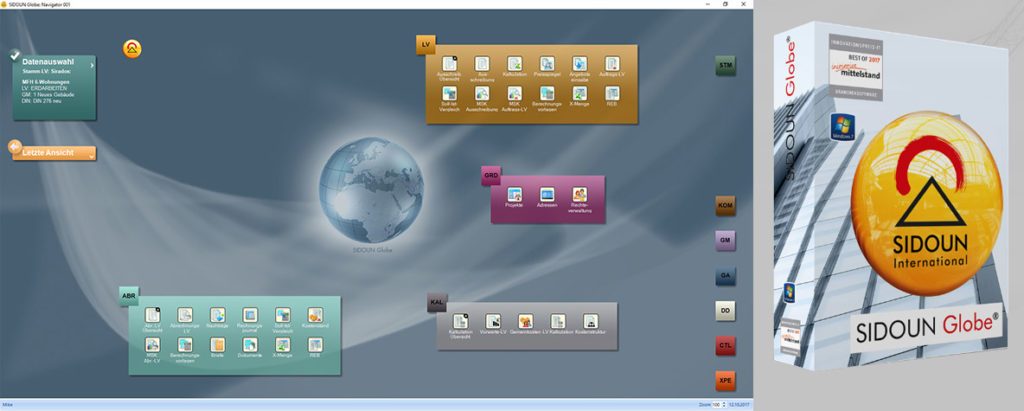Open the Kalkulation icon in LV panel
This screenshot has height=411, width=1024.
click(x=514, y=65)
